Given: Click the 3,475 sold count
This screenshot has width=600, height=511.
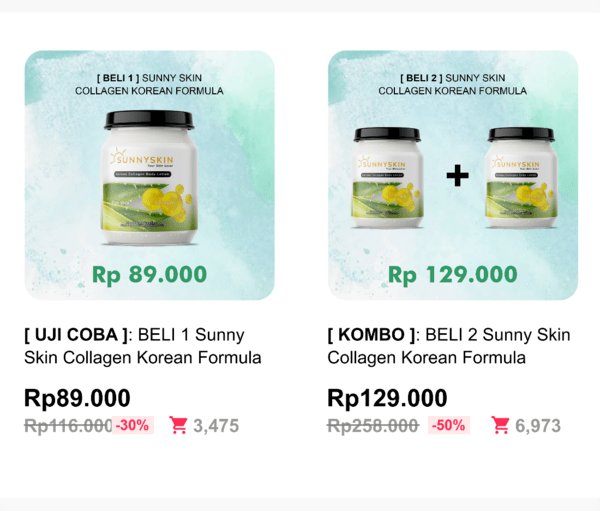Looking at the screenshot, I should [216, 426].
